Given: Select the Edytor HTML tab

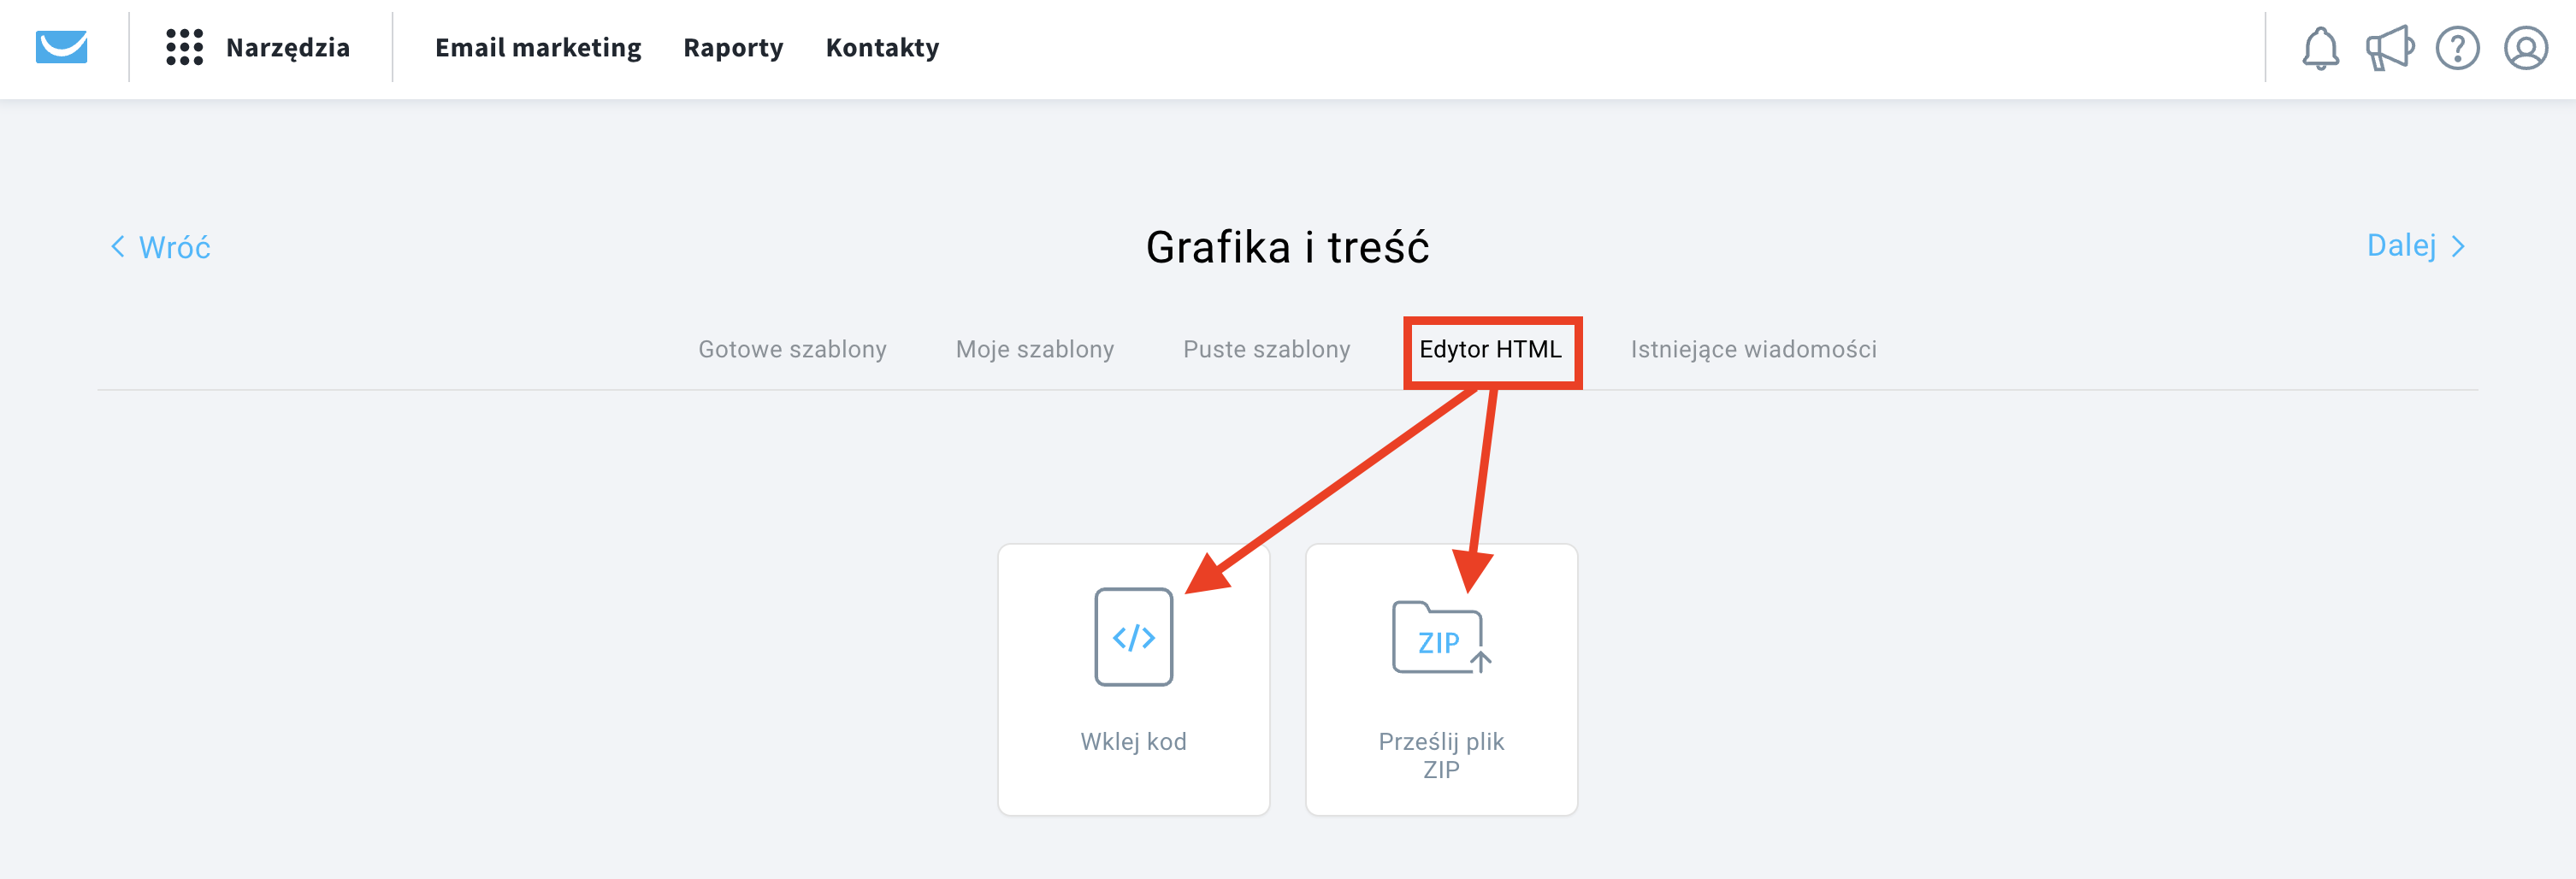Looking at the screenshot, I should (x=1490, y=349).
